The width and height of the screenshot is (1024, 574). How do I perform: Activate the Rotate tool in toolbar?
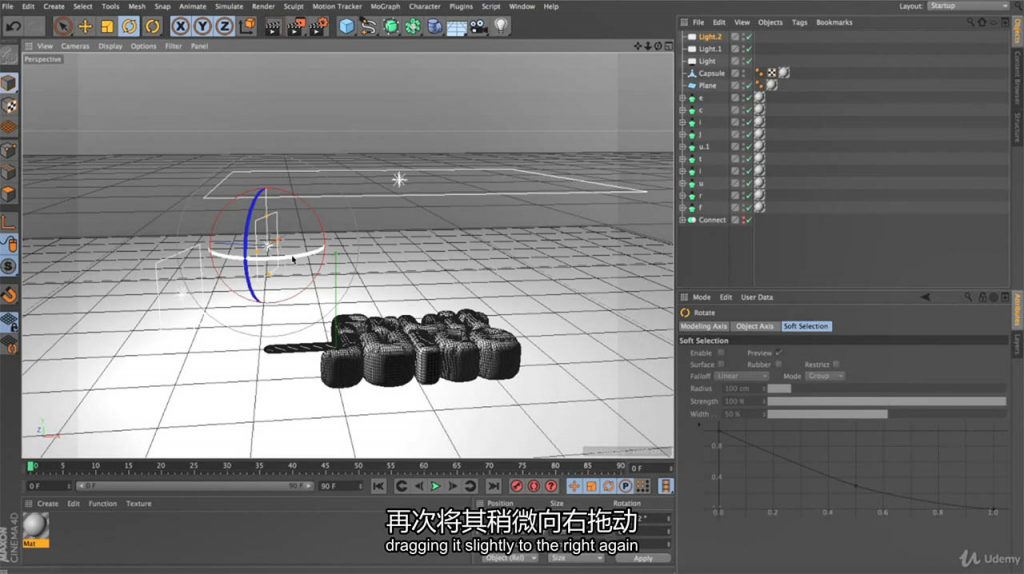(x=129, y=26)
